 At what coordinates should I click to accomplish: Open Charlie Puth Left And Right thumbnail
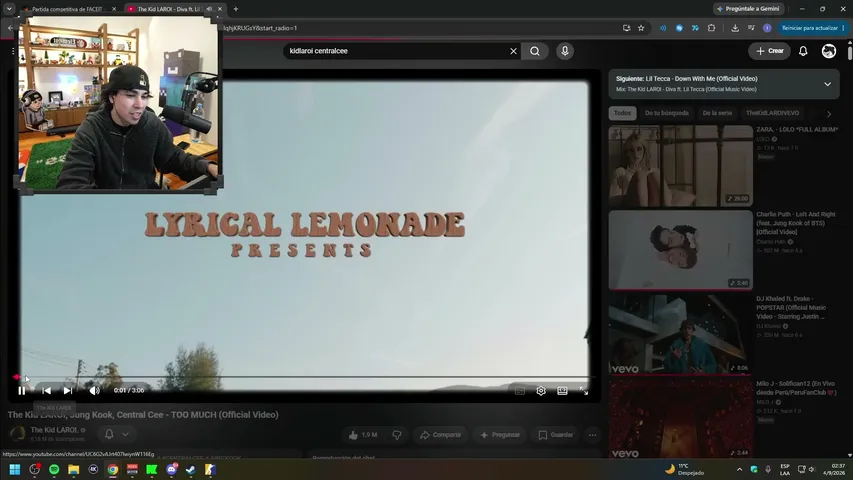(x=681, y=250)
